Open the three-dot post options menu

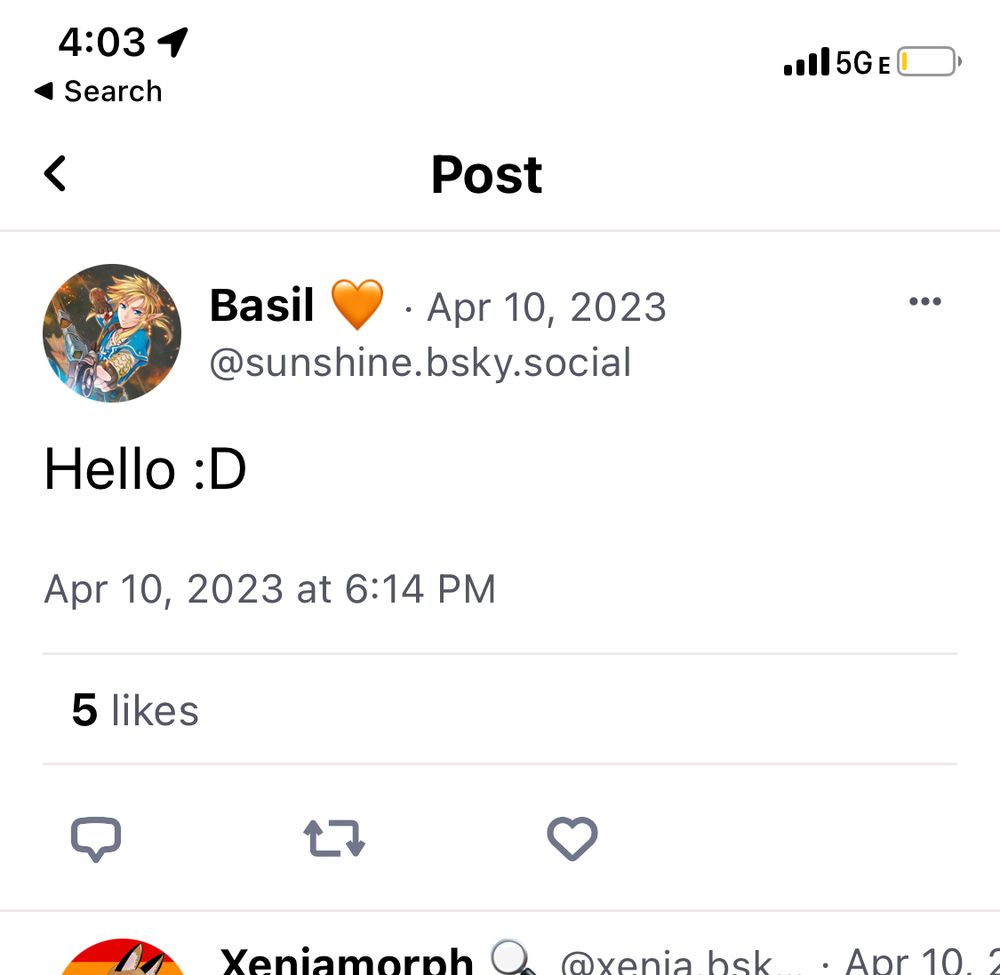tap(924, 302)
